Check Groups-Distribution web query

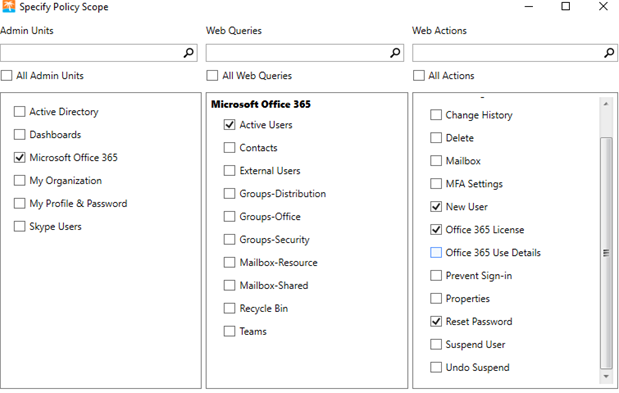229,193
